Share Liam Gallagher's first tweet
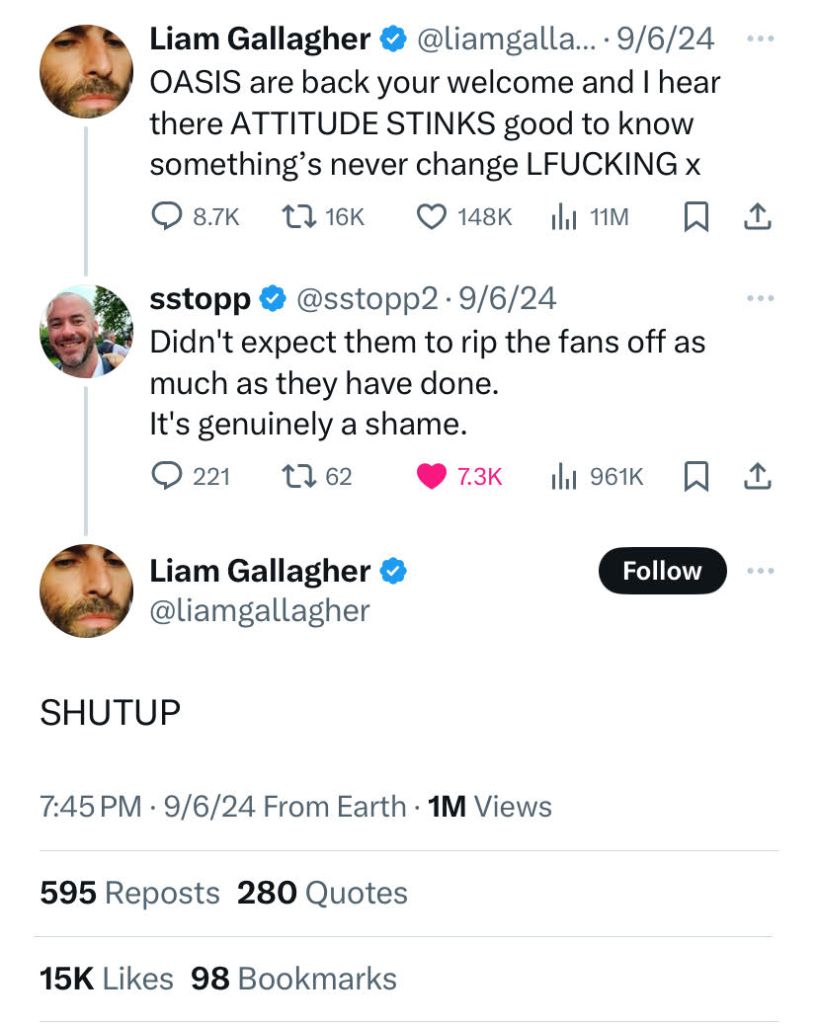The width and height of the screenshot is (818, 1024). tap(759, 217)
